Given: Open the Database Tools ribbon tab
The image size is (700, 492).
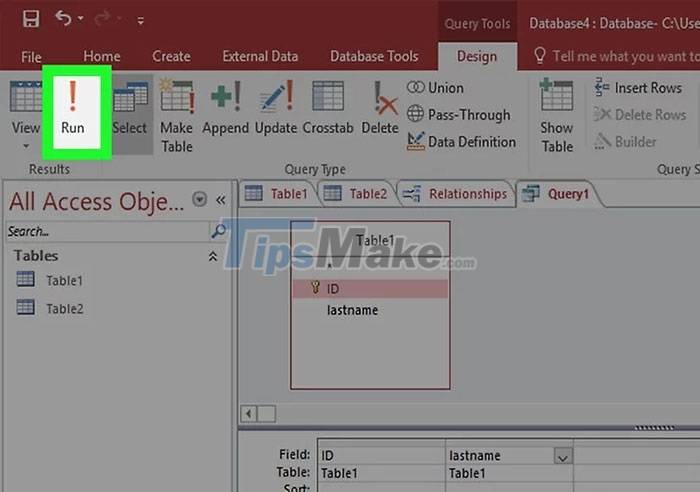Looking at the screenshot, I should (x=374, y=56).
